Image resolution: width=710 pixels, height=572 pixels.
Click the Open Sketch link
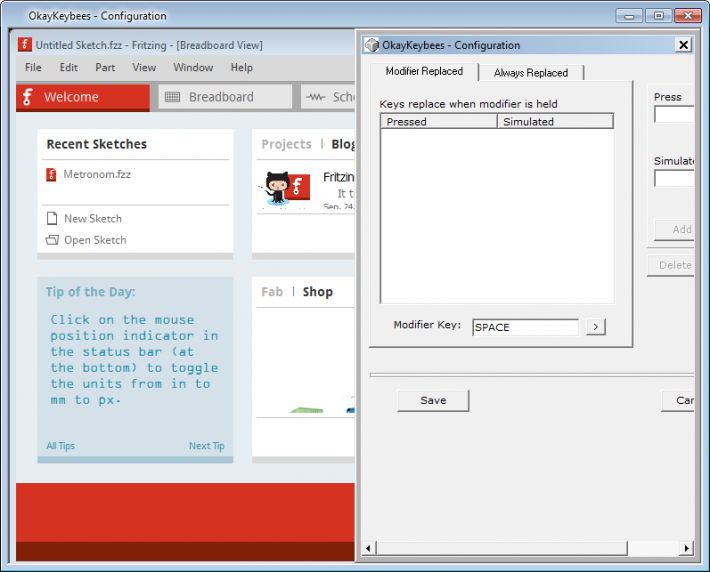click(x=95, y=240)
